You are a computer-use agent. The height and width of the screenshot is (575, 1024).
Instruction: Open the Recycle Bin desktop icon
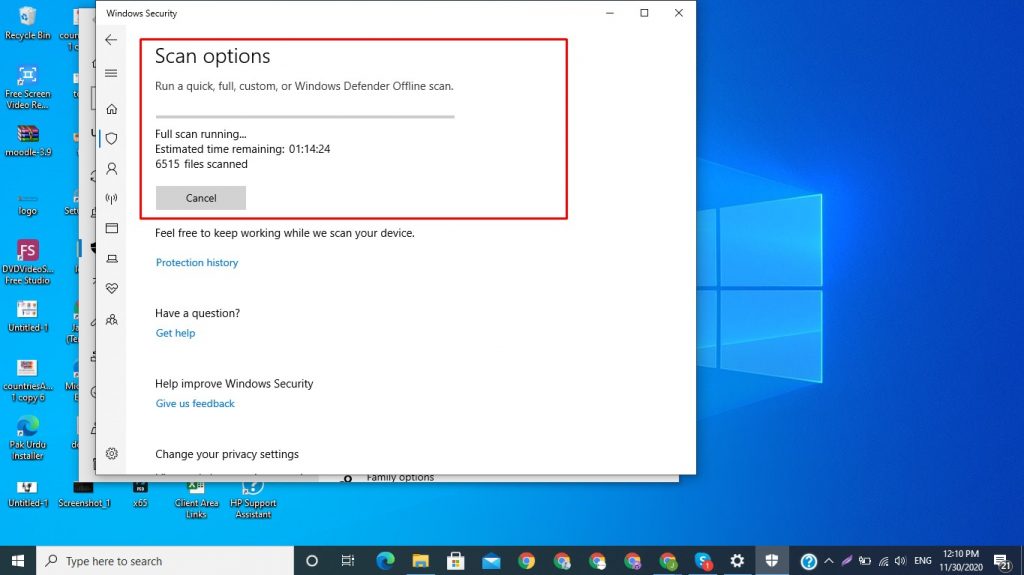(x=27, y=22)
